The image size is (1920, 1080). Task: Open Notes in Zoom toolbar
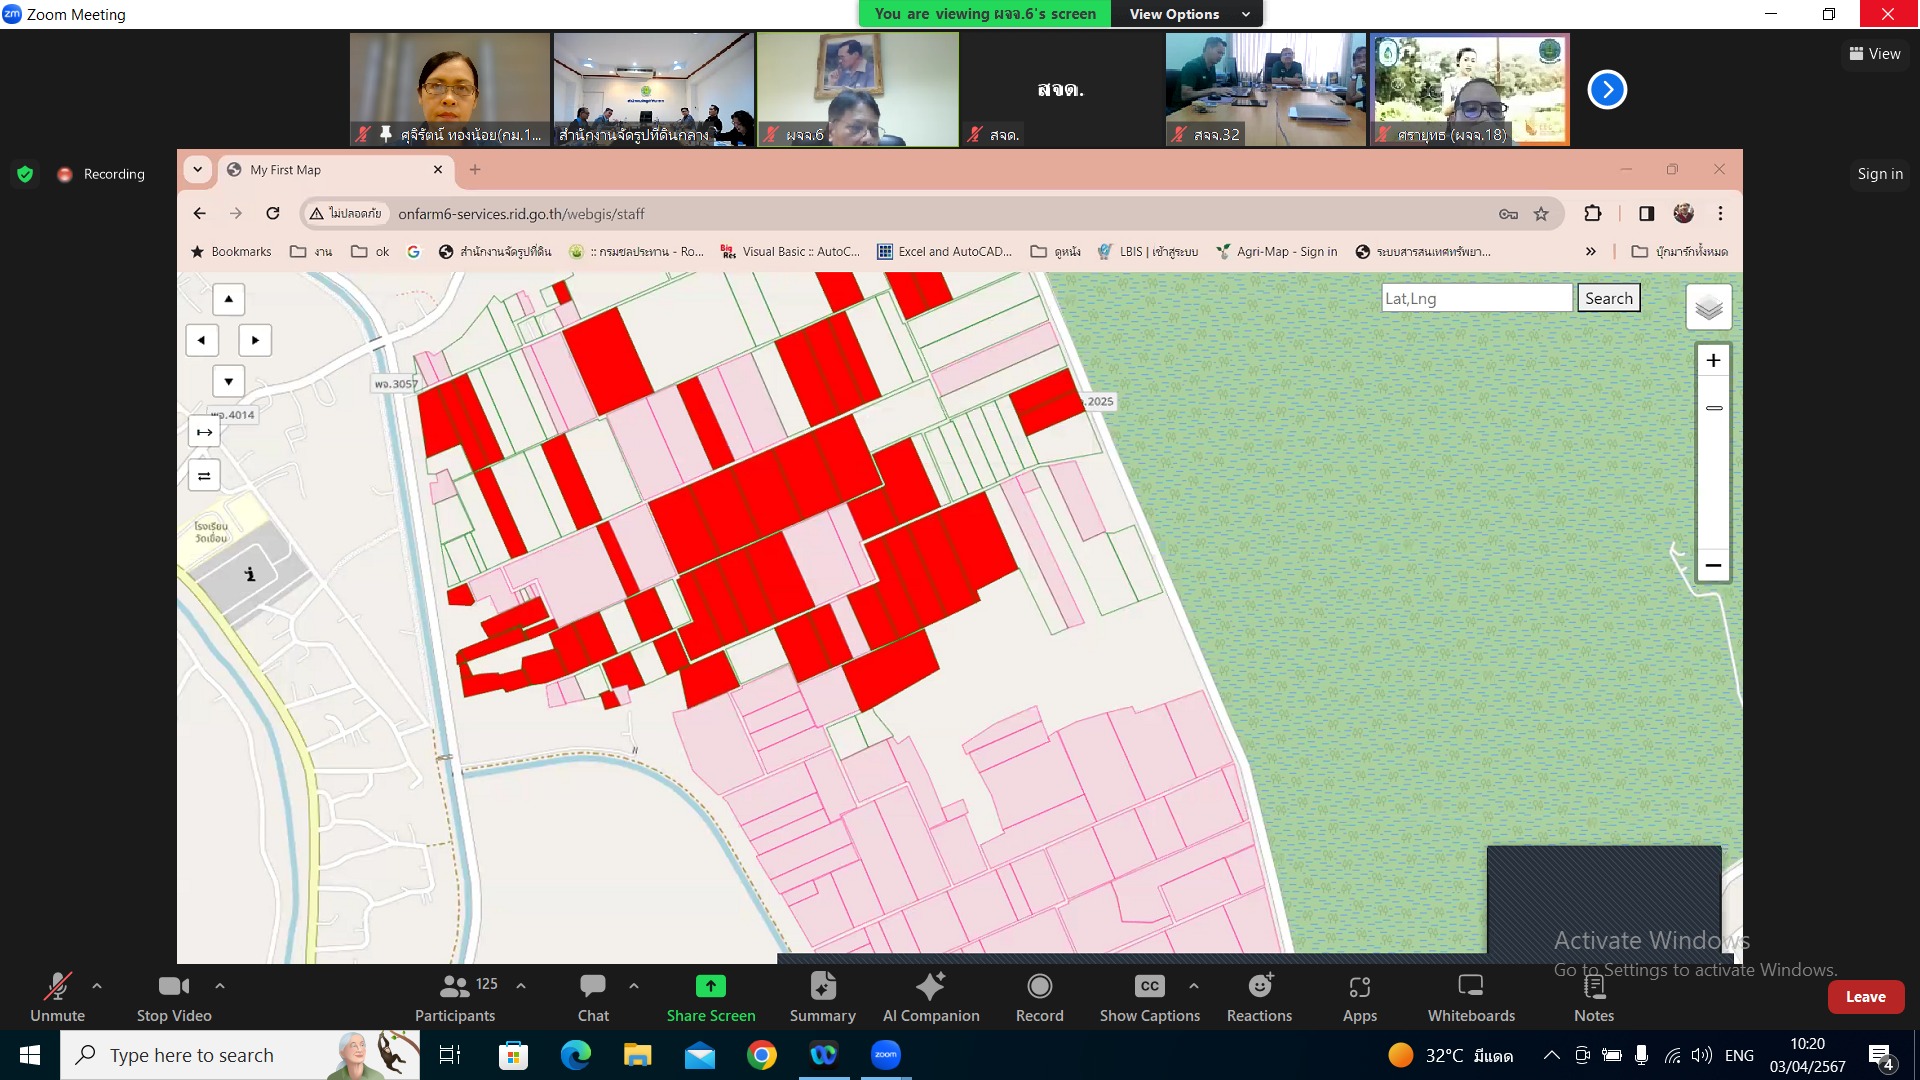point(1594,997)
